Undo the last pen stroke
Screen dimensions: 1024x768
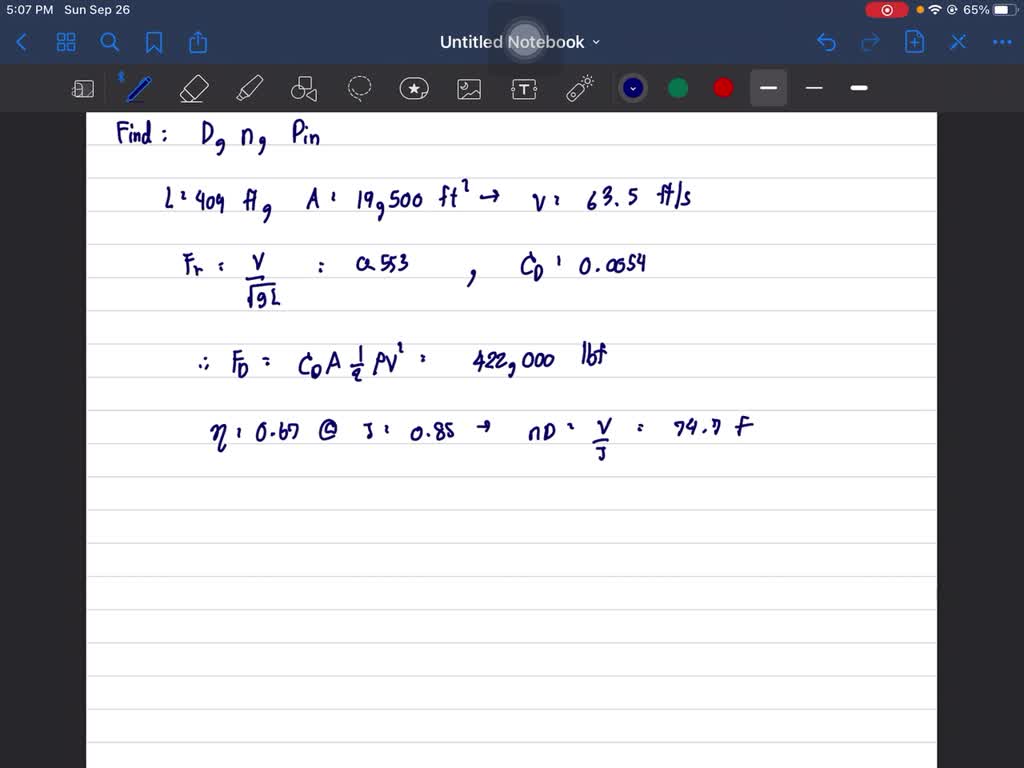click(825, 42)
